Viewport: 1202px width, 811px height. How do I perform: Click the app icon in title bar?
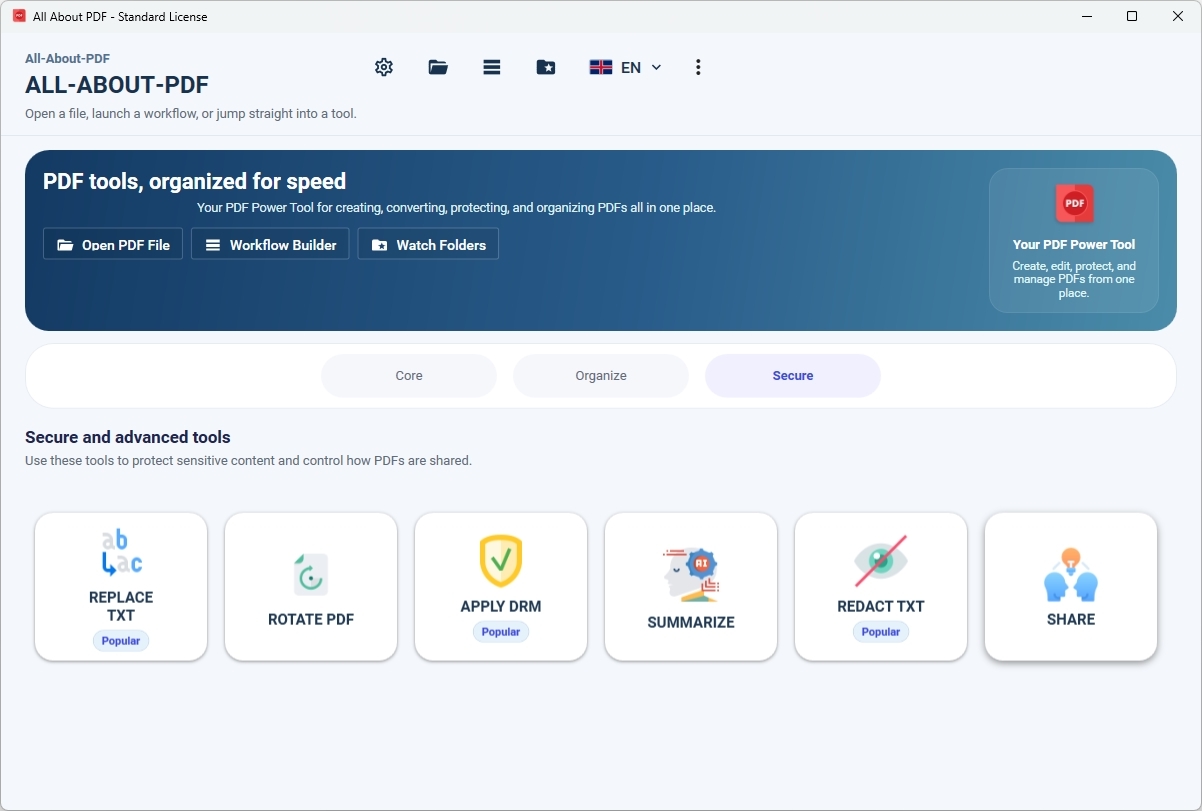click(x=19, y=16)
